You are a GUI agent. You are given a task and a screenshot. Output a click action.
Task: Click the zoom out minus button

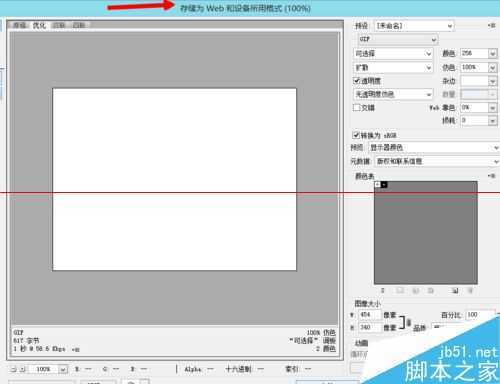click(14, 369)
